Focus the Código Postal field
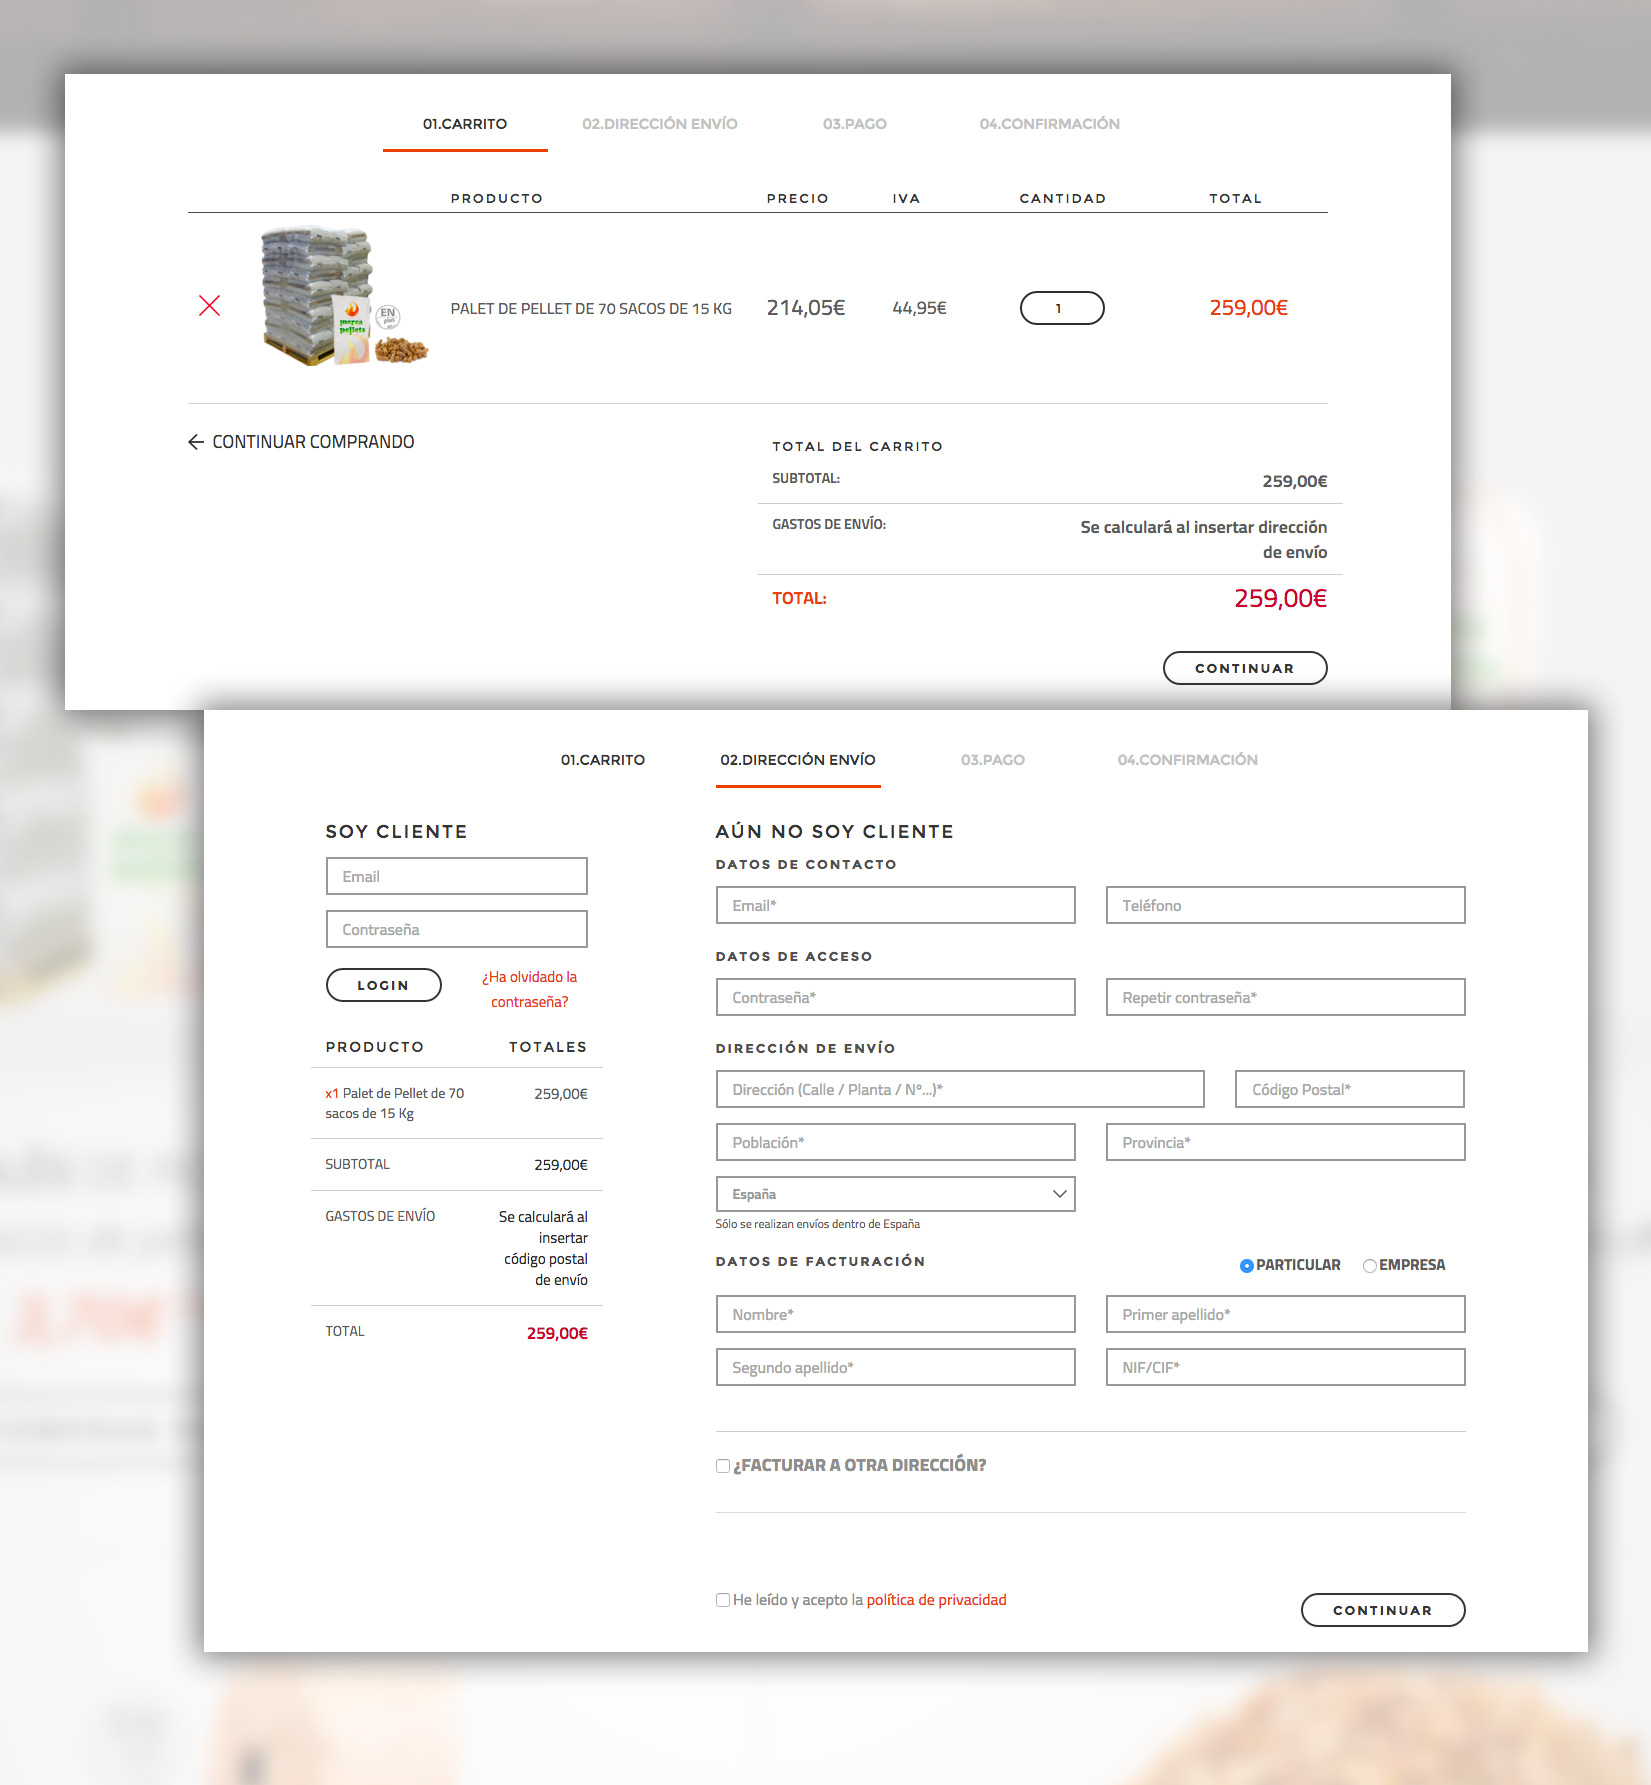 click(x=1349, y=1089)
